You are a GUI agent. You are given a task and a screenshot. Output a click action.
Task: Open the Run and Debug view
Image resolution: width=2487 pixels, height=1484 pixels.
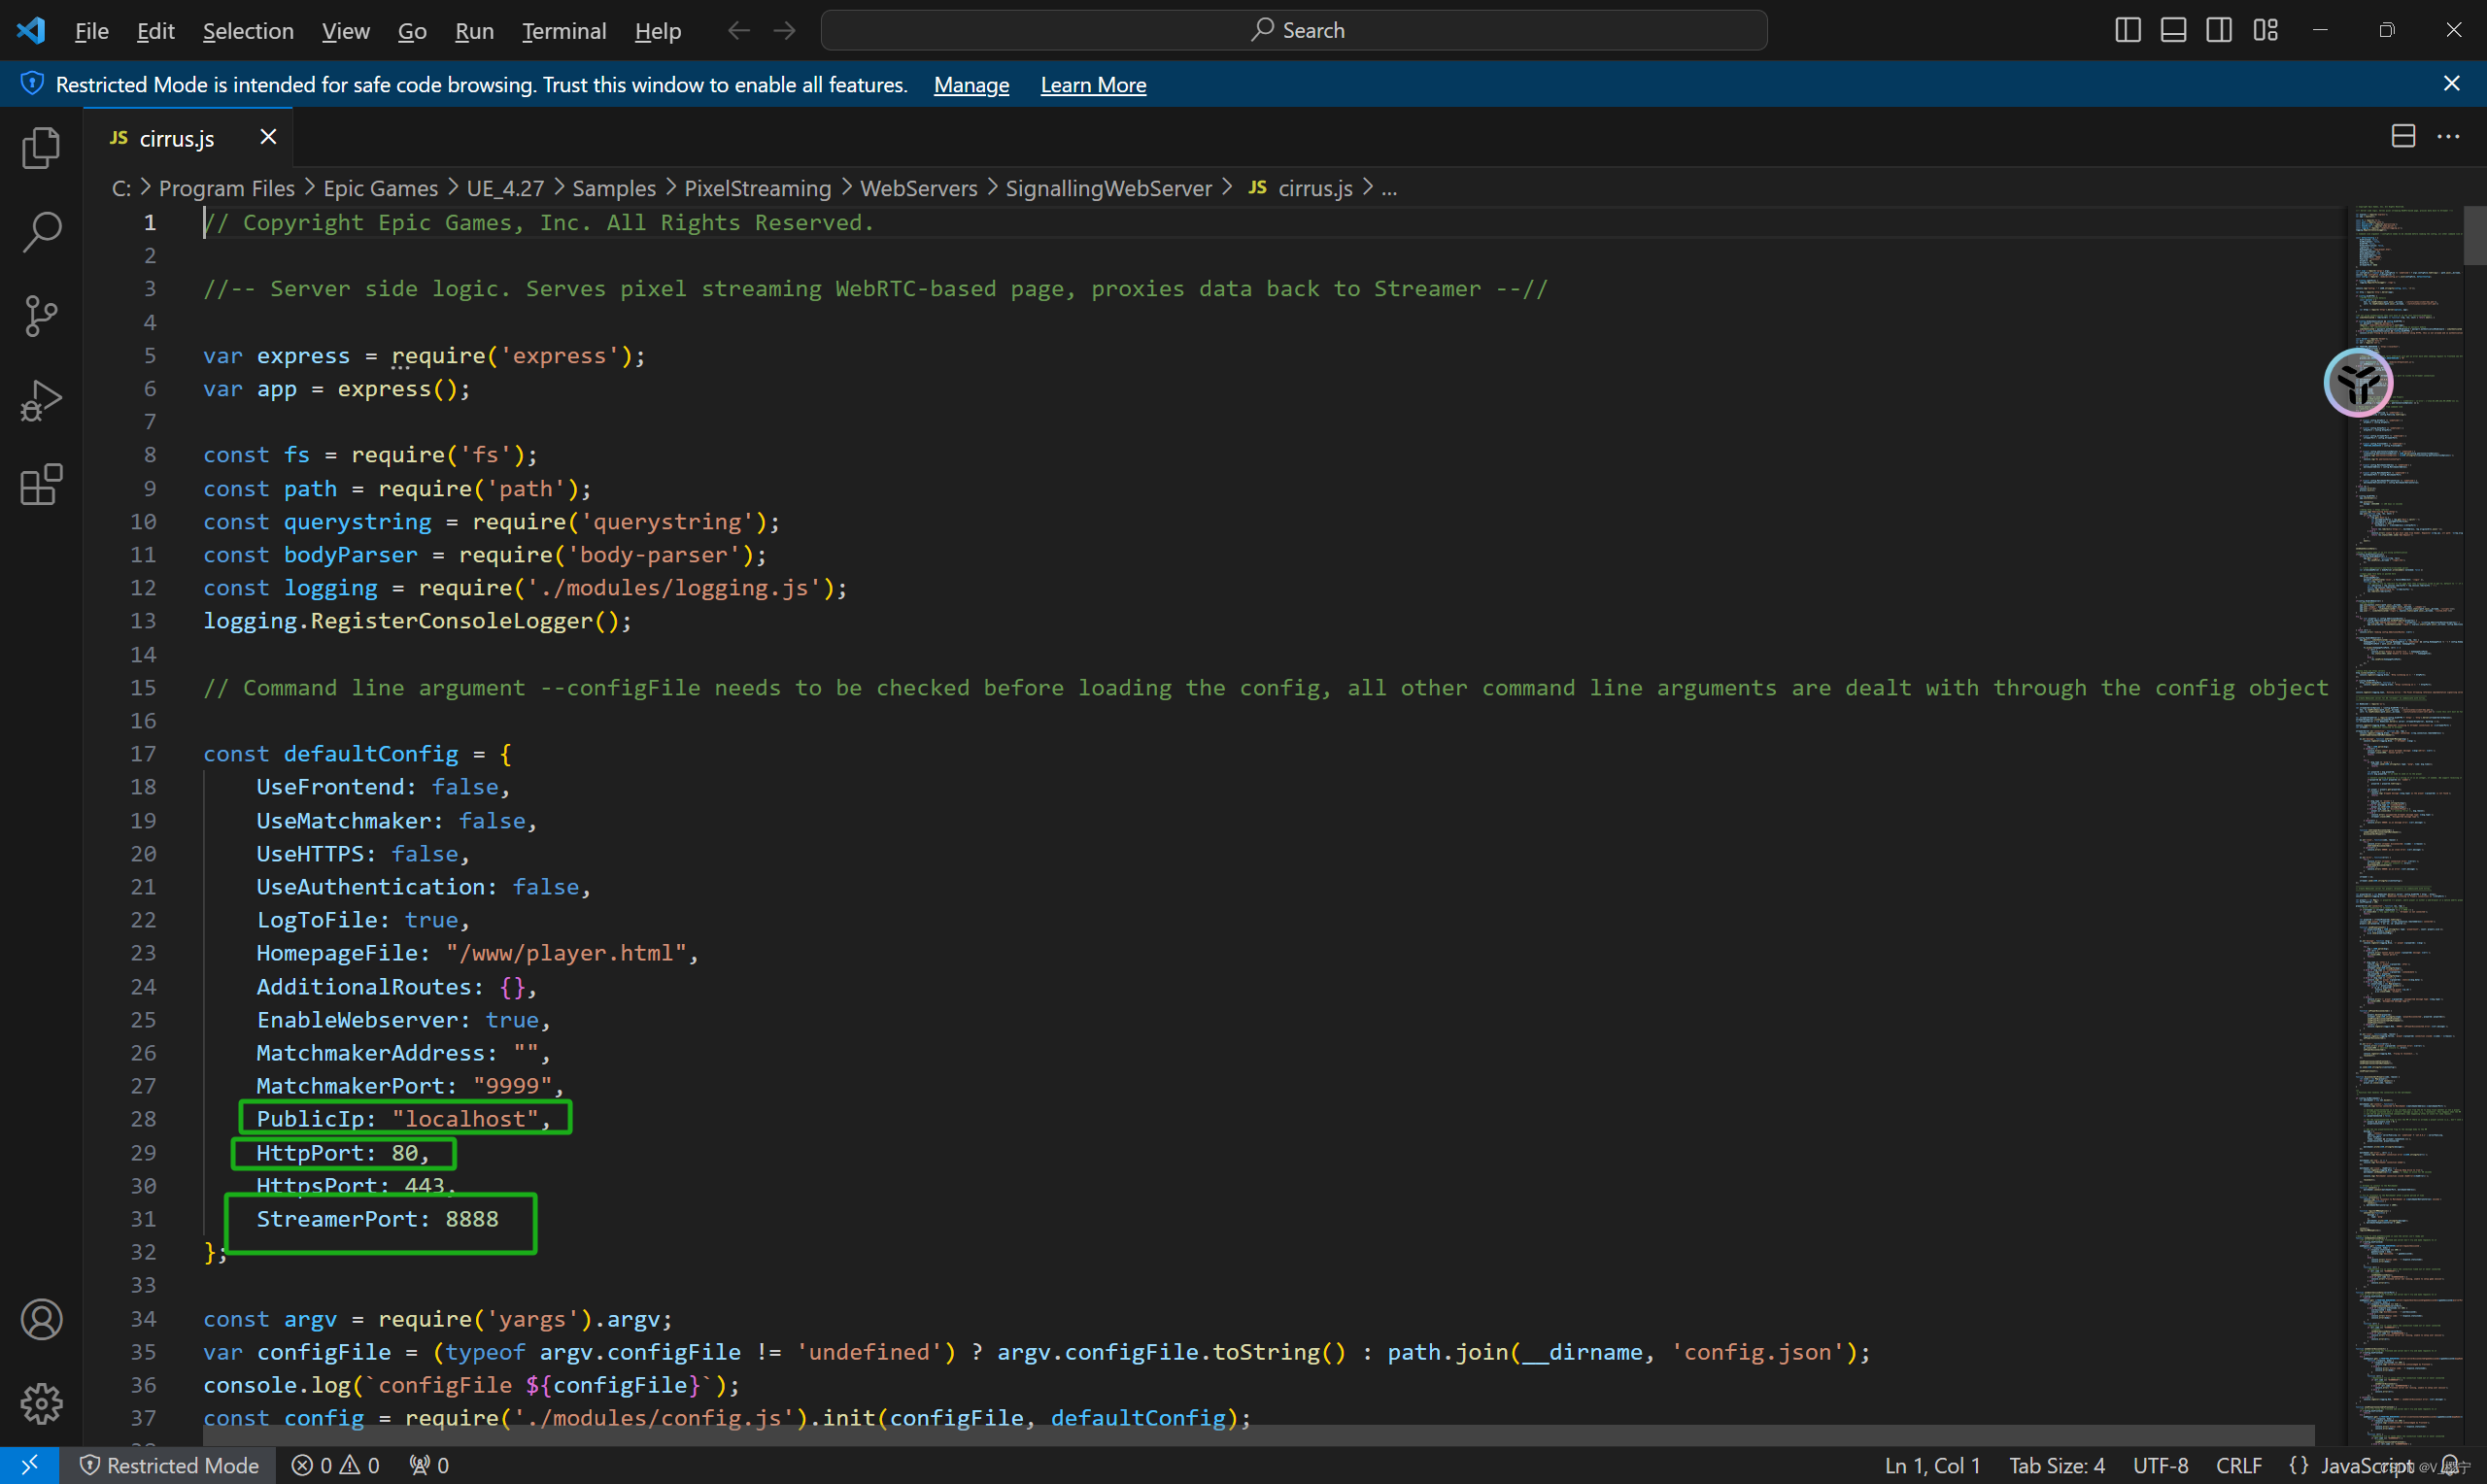point(41,400)
